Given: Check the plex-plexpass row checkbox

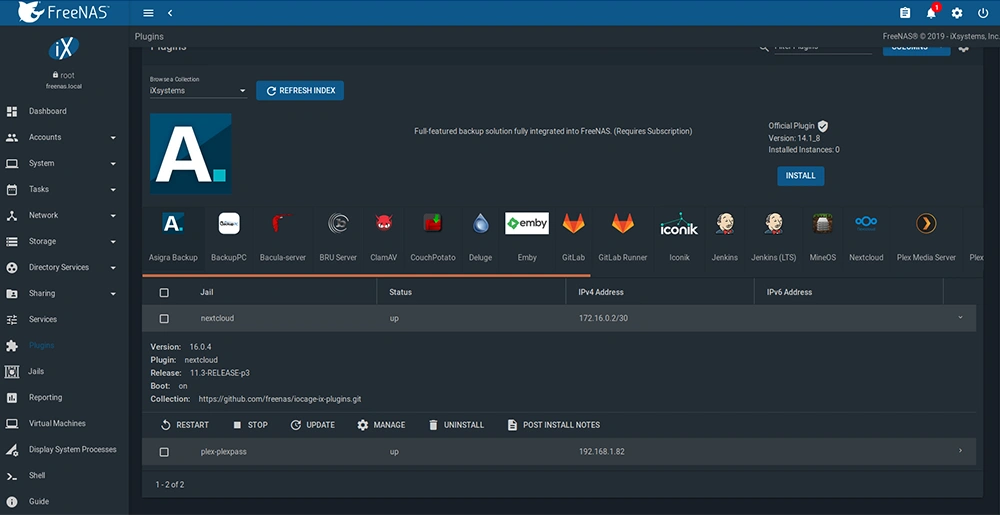Looking at the screenshot, I should pos(164,452).
